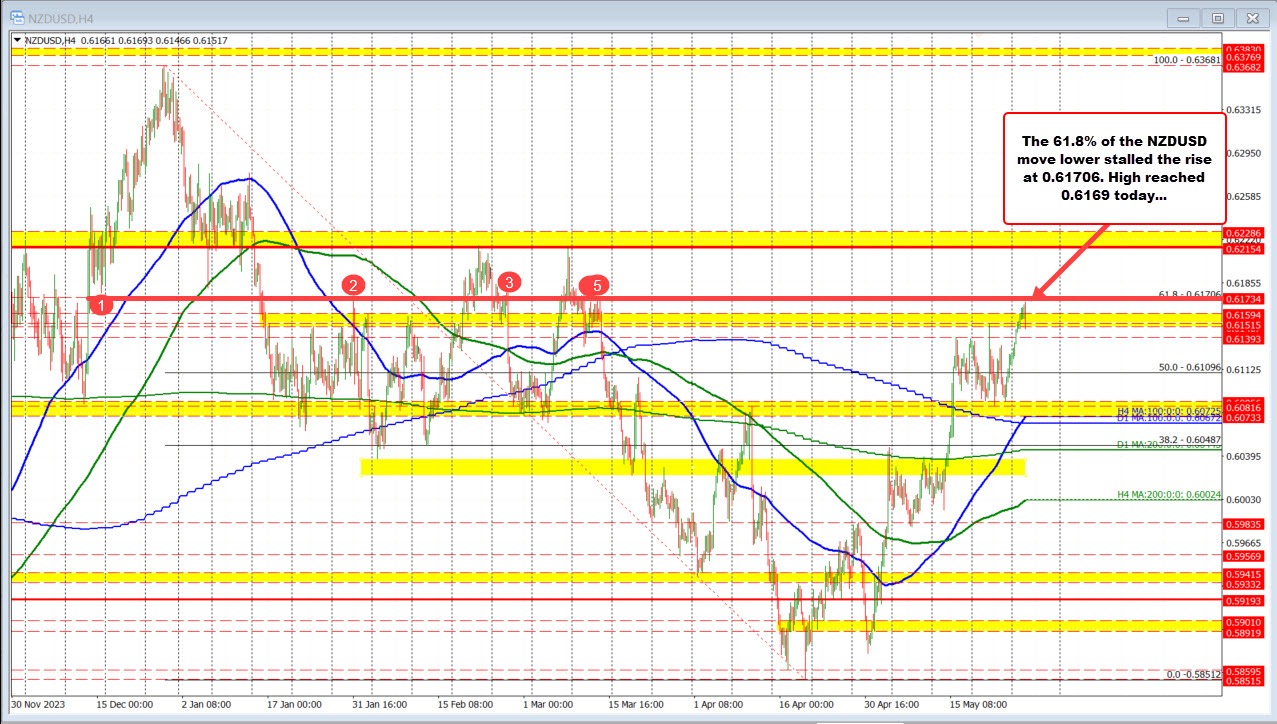
Task: Select the red circled marker labeled 1
Action: 100,306
